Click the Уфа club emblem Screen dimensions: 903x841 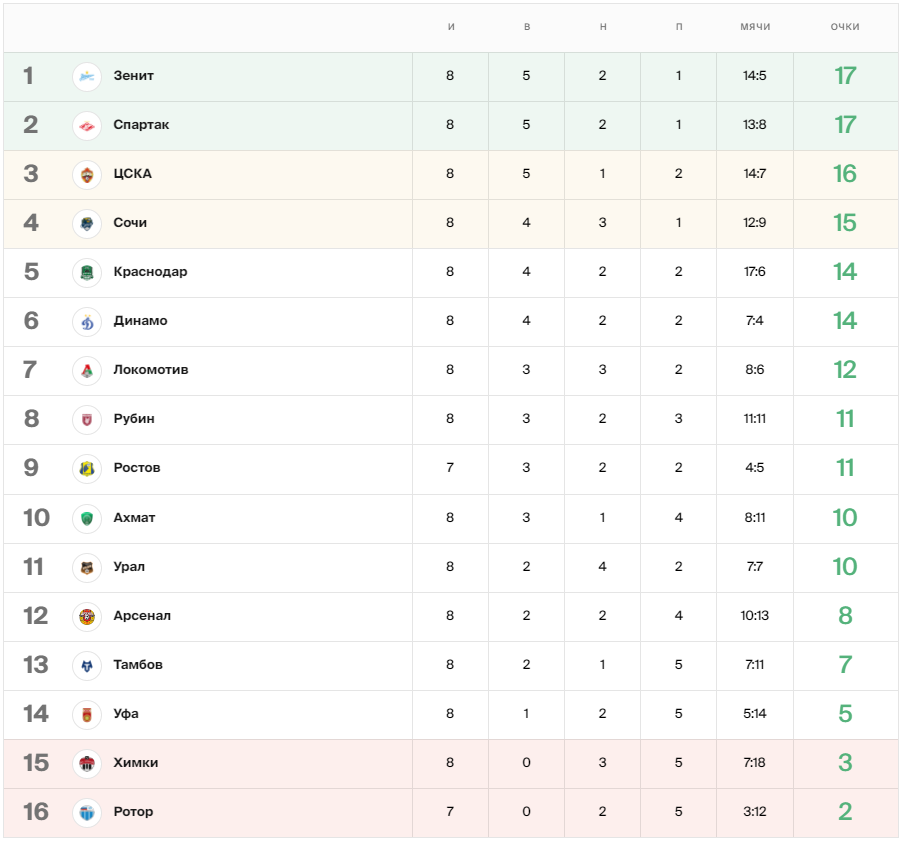pyautogui.click(x=87, y=715)
